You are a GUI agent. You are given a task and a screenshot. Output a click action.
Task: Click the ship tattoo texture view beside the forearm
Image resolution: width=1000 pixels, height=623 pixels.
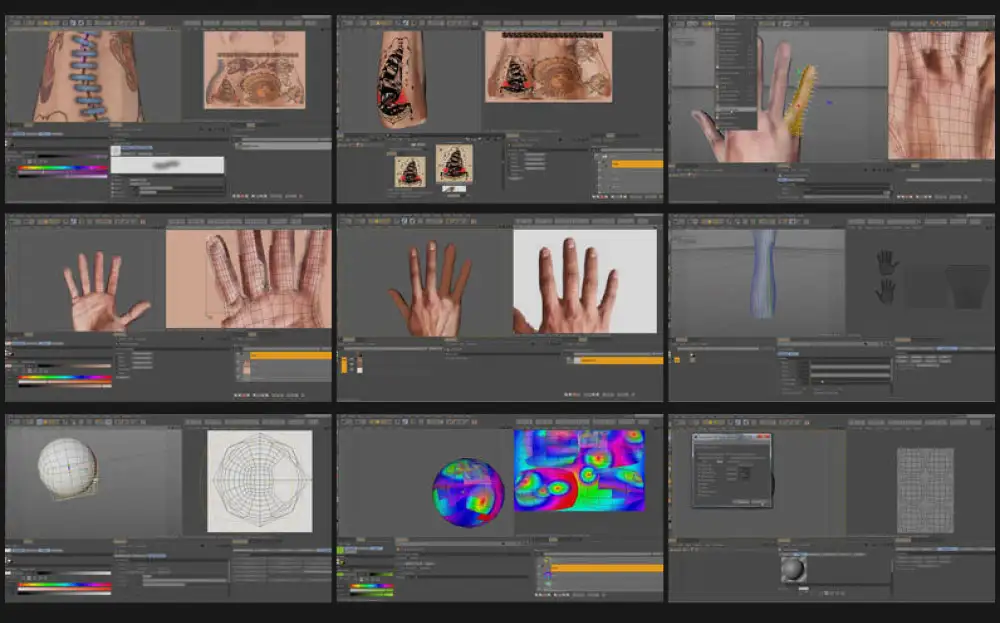pyautogui.click(x=548, y=66)
